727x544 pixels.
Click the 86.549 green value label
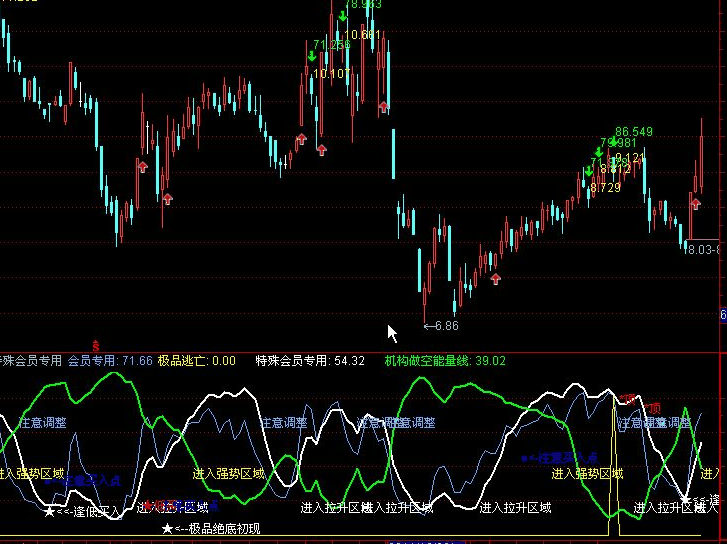[634, 132]
